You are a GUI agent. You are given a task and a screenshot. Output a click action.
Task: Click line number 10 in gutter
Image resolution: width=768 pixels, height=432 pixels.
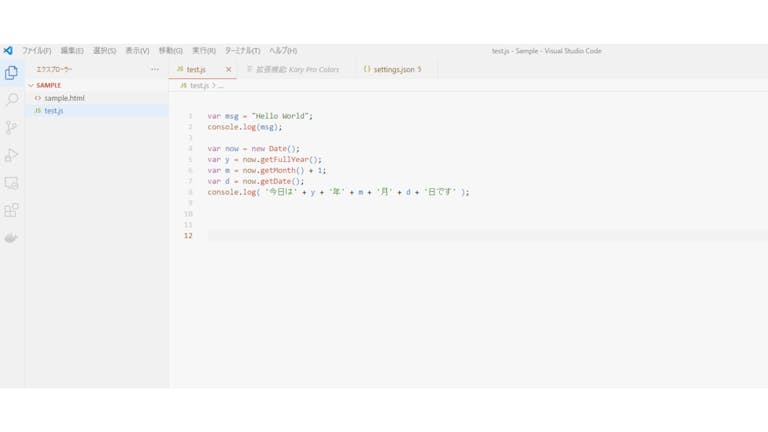click(188, 214)
